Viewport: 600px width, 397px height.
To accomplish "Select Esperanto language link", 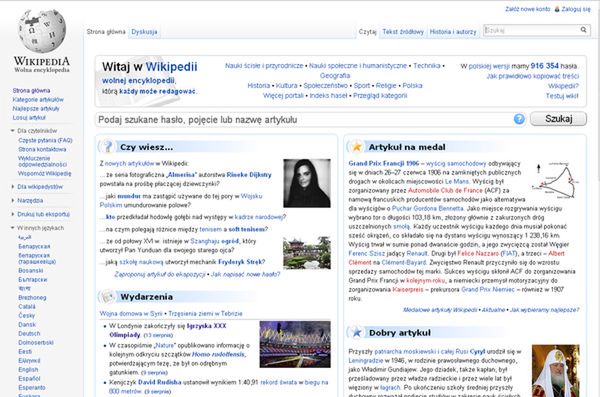I will [32, 387].
